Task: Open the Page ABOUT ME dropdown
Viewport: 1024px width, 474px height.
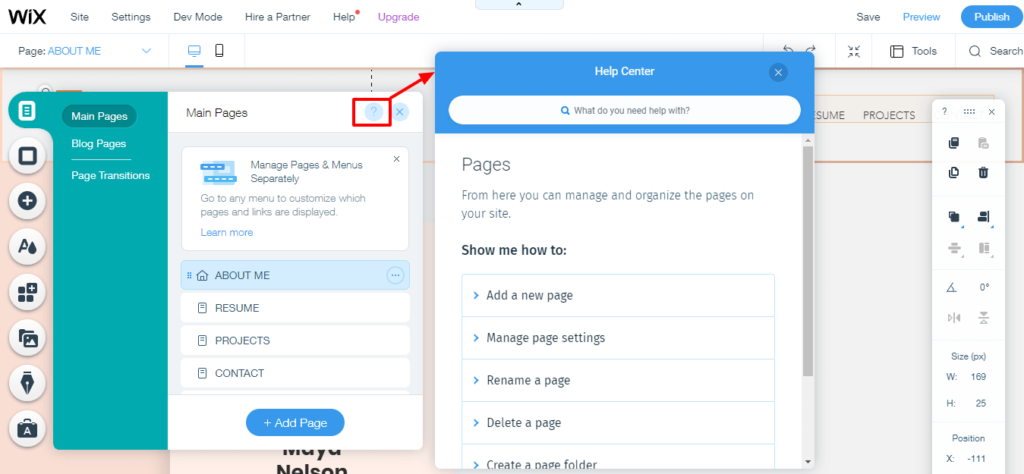Action: coord(85,51)
